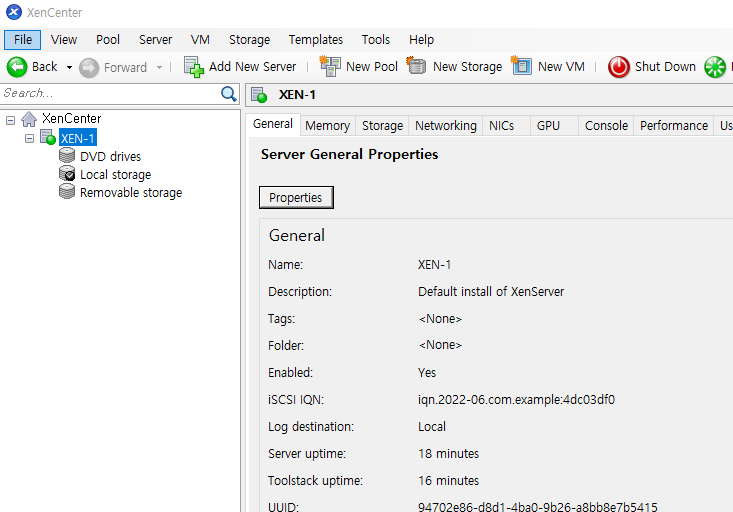Click the red Shut Down power icon

click(x=618, y=67)
